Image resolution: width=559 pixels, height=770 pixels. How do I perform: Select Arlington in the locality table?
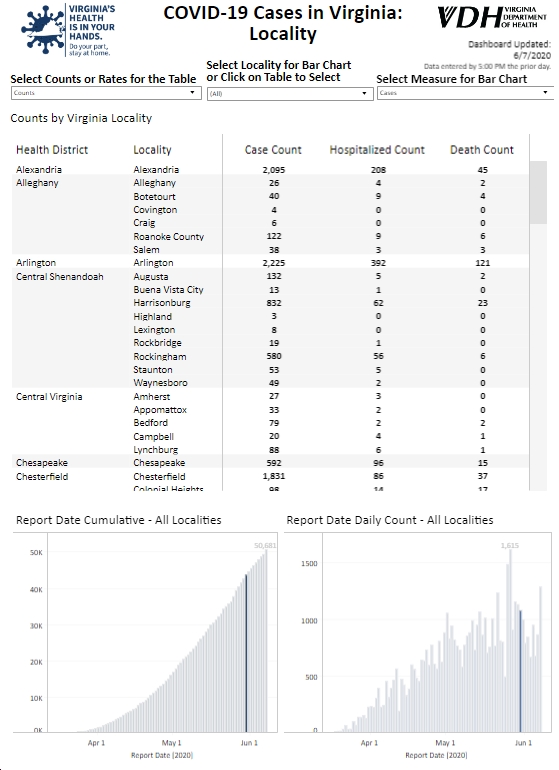point(153,263)
